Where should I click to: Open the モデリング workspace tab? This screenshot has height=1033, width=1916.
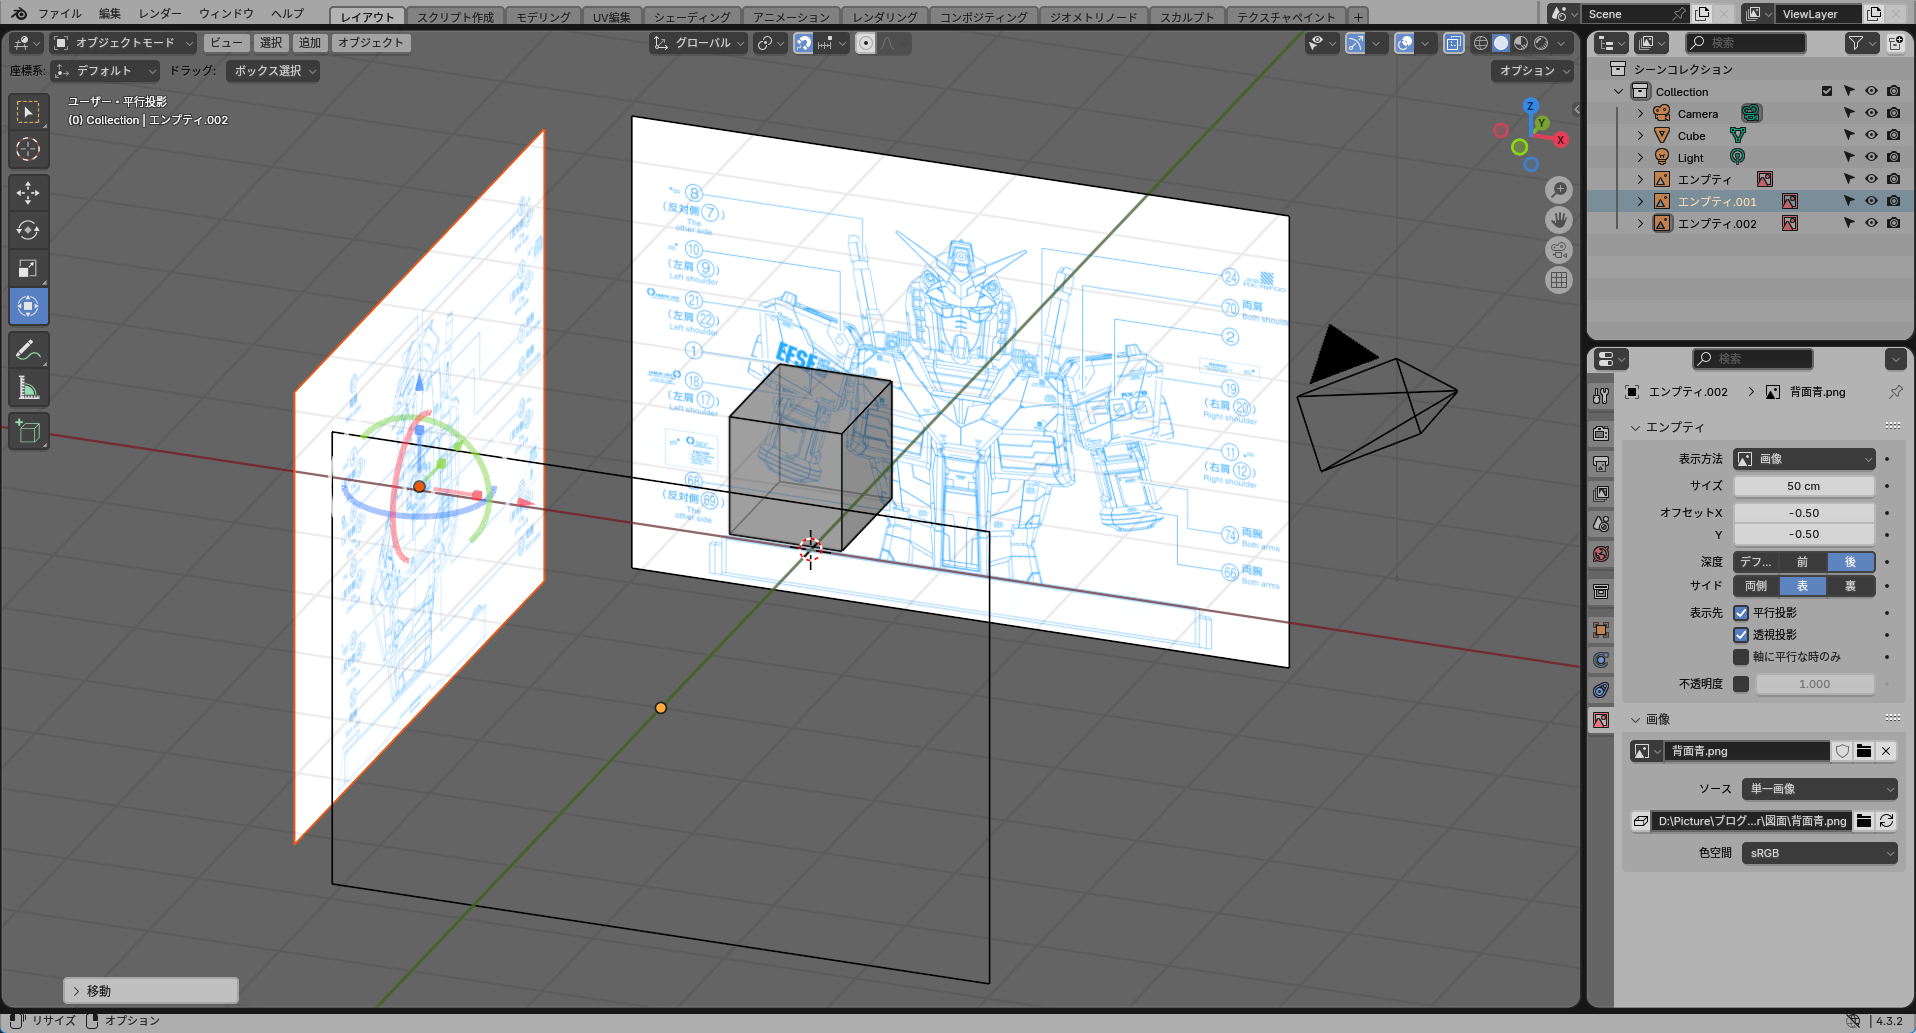pos(543,17)
